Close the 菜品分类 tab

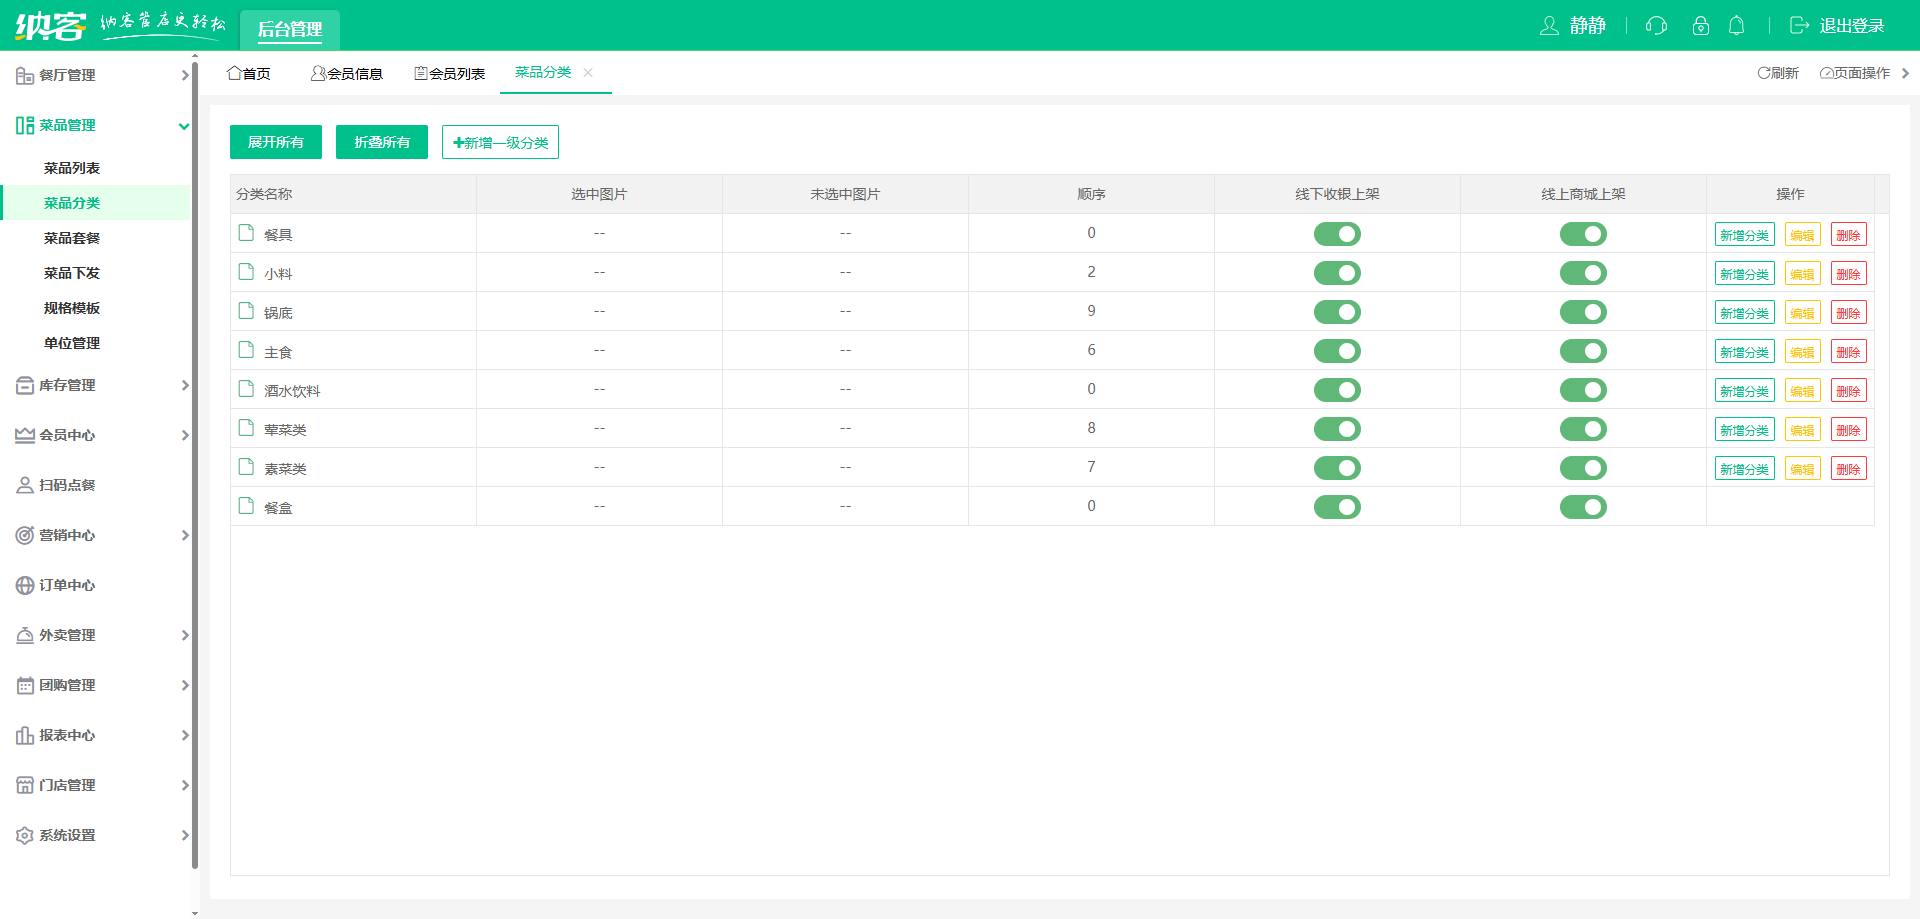point(588,72)
